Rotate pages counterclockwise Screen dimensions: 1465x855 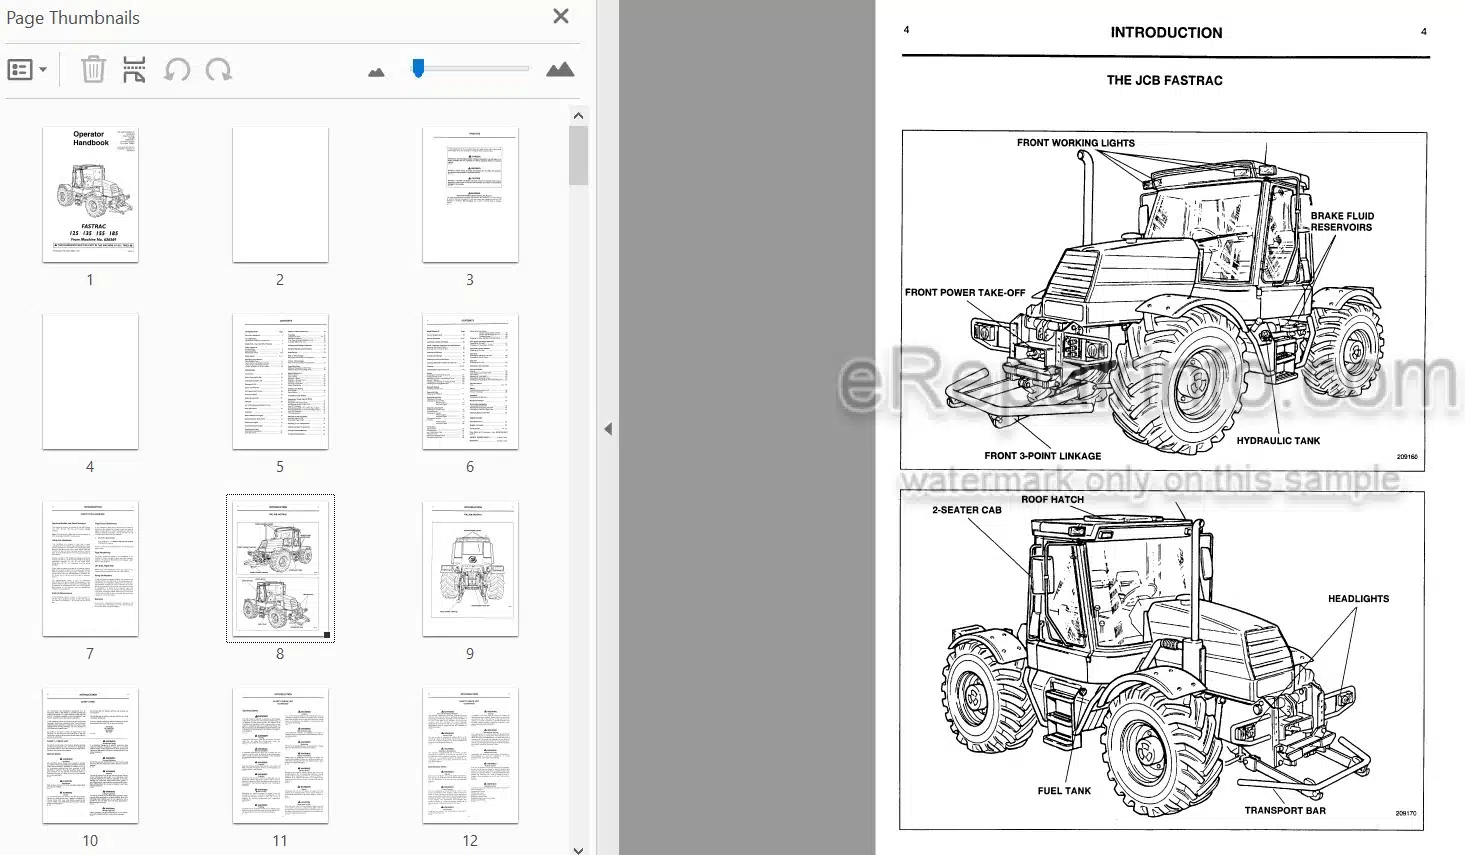click(x=177, y=70)
